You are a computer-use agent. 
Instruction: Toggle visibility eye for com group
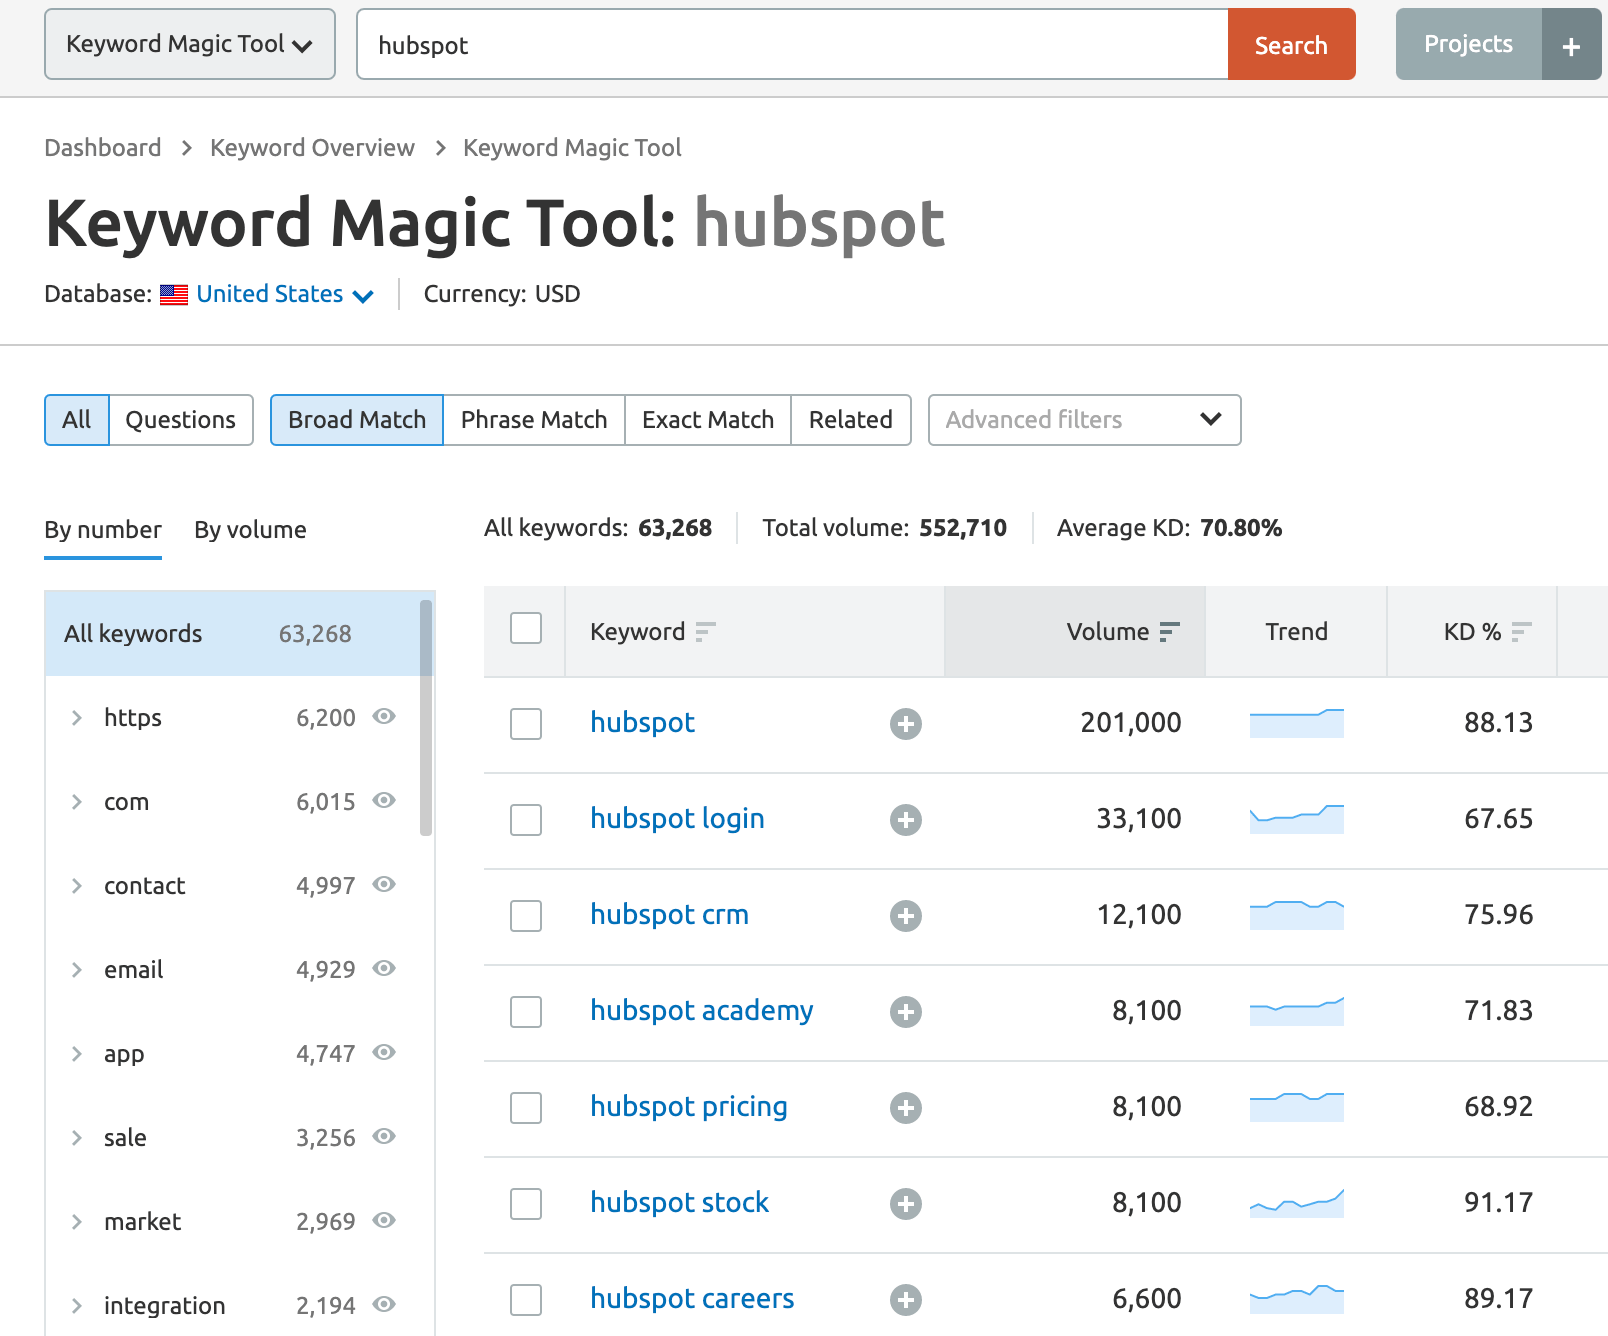pyautogui.click(x=384, y=800)
